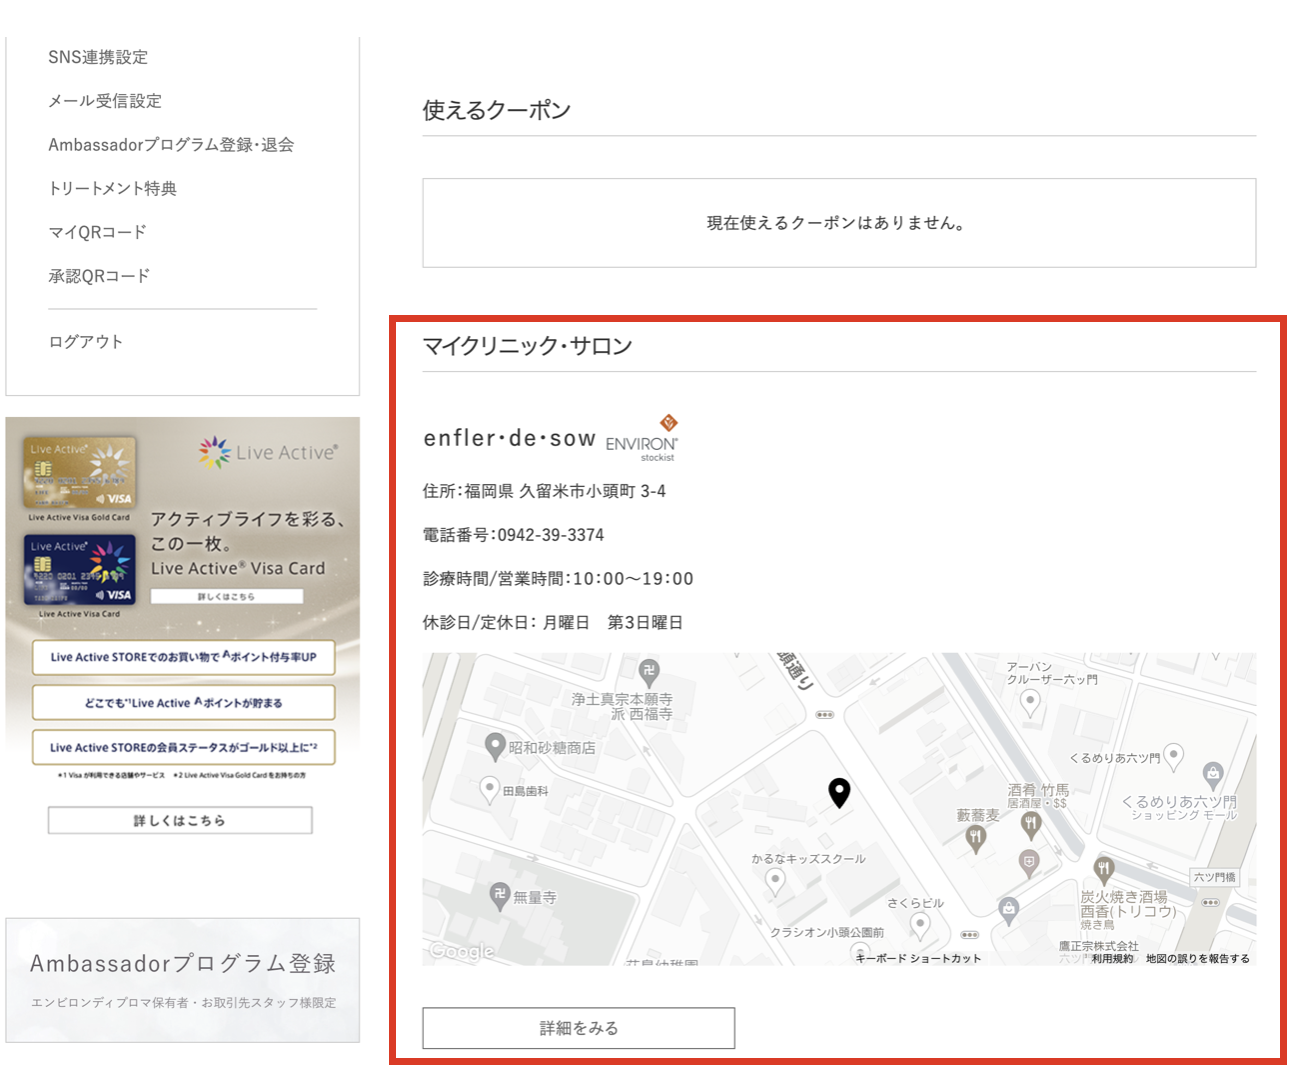Open メール受信設定 in sidebar
The image size is (1314, 1088).
[105, 101]
